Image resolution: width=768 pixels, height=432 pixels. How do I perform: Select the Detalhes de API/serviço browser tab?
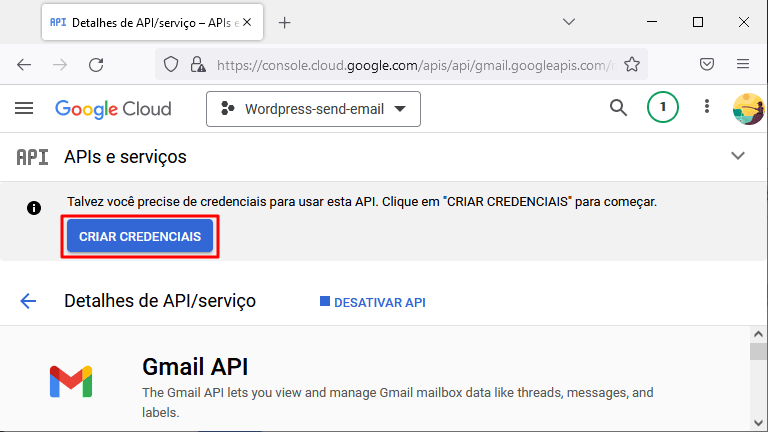152,23
